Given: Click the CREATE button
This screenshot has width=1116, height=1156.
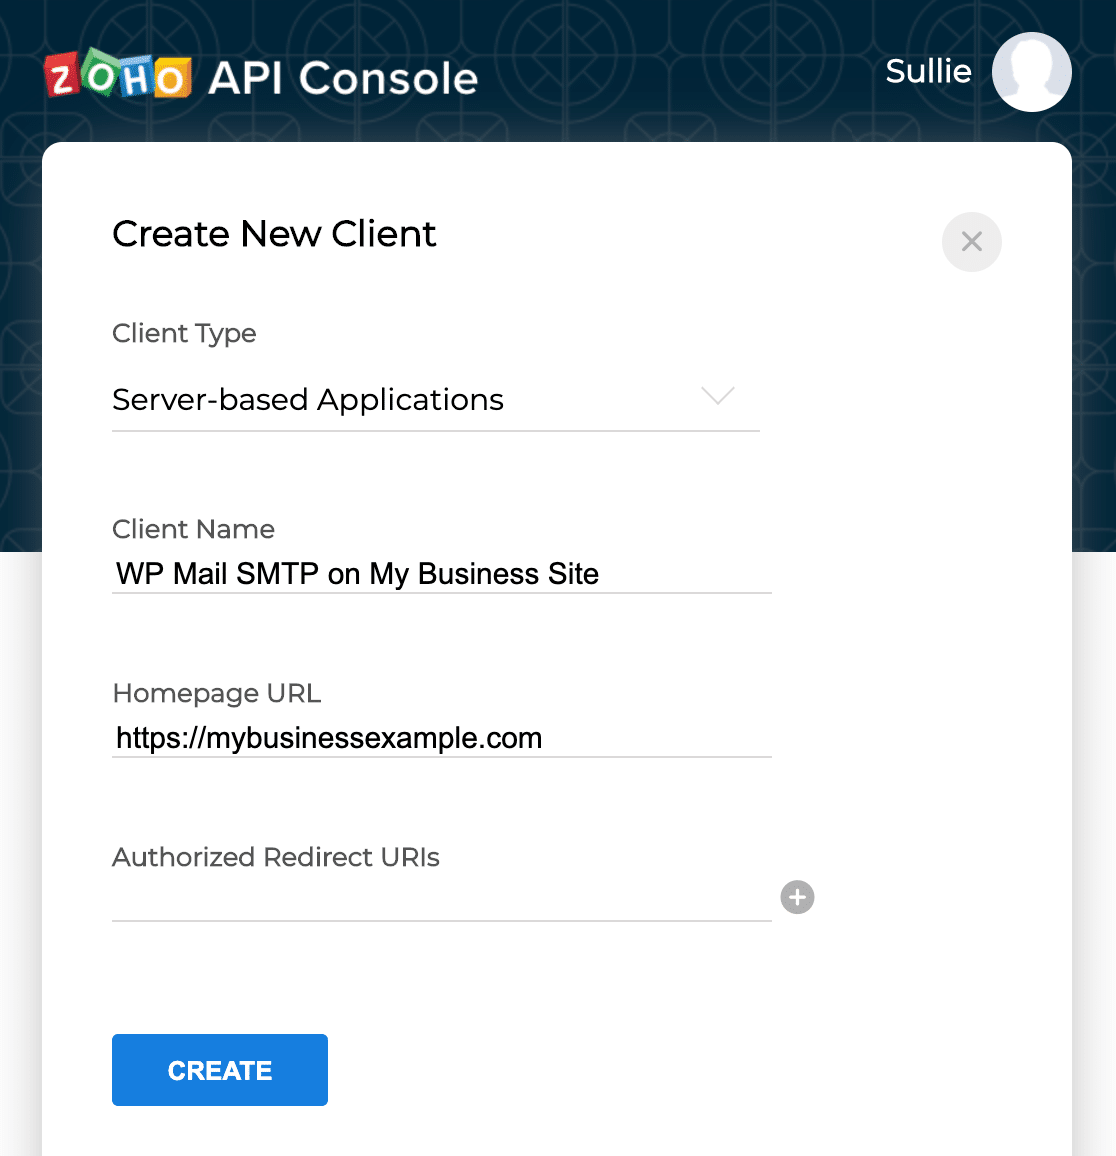Looking at the screenshot, I should coord(220,1070).
